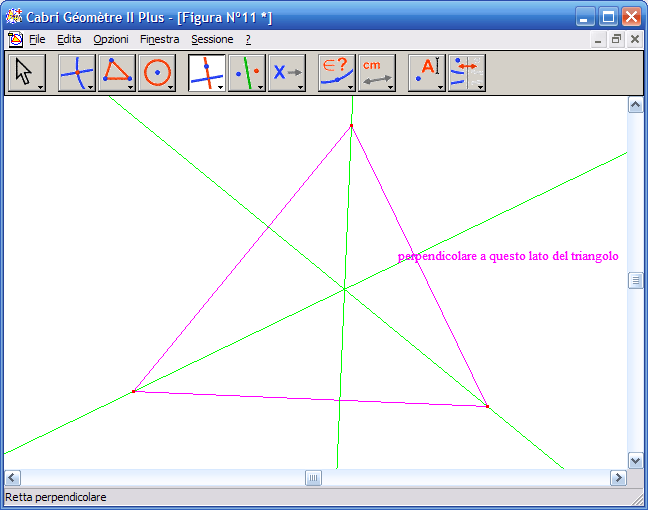
Task: Open the Finestra menu
Action: (x=160, y=39)
